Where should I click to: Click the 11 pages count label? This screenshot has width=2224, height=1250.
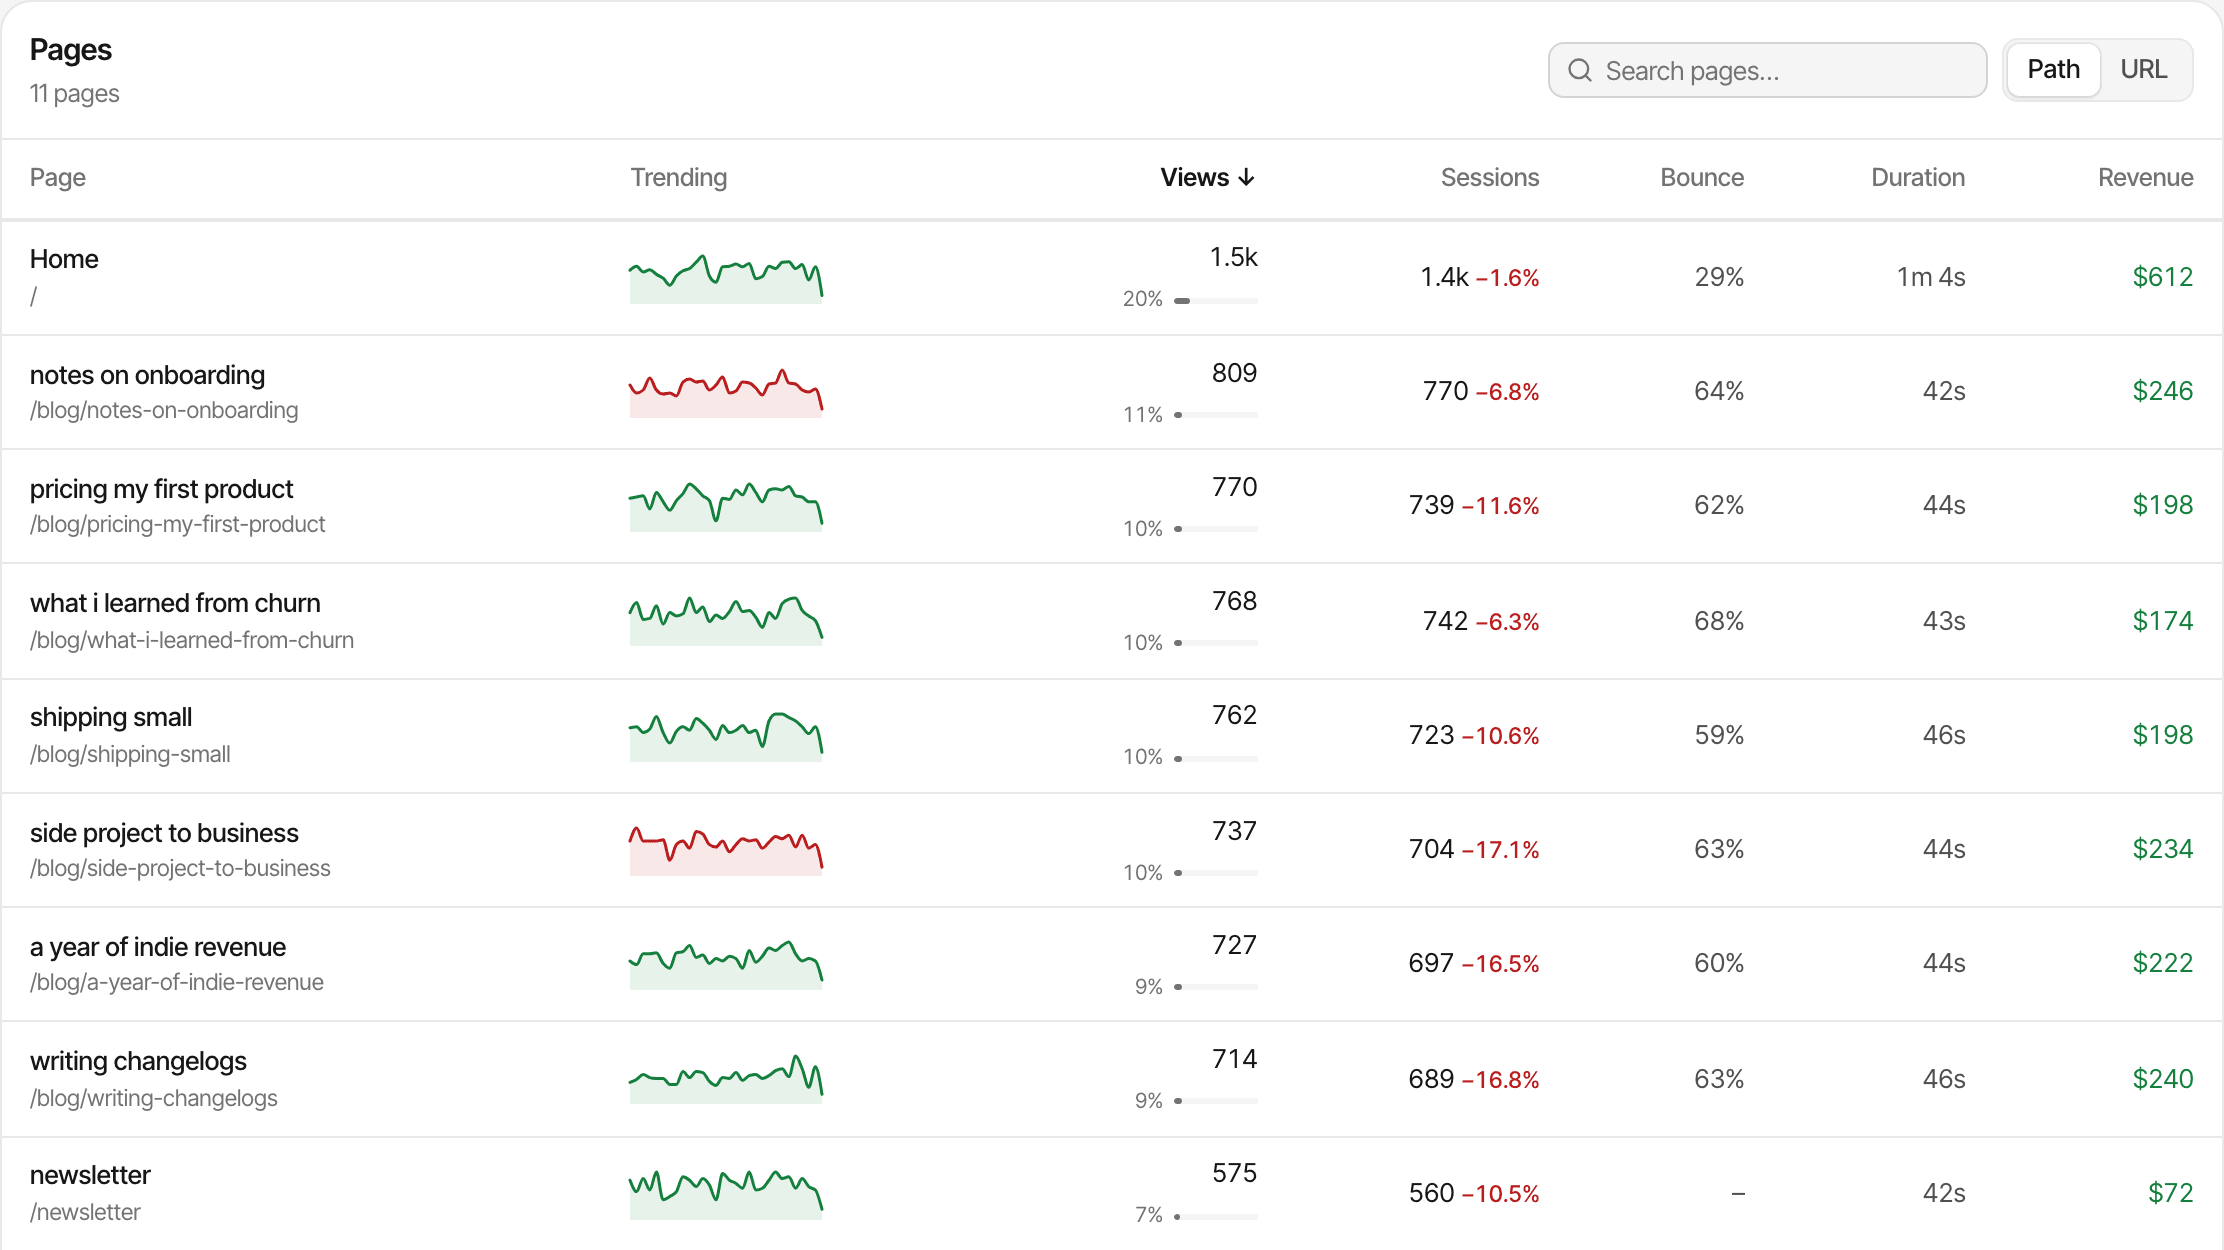[x=75, y=94]
